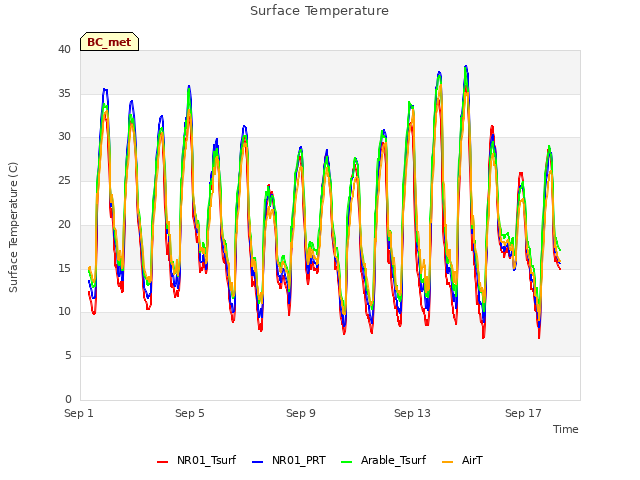Click the 25 y-axis tick label
Viewport: 640px width, 480px height.
tap(64, 180)
